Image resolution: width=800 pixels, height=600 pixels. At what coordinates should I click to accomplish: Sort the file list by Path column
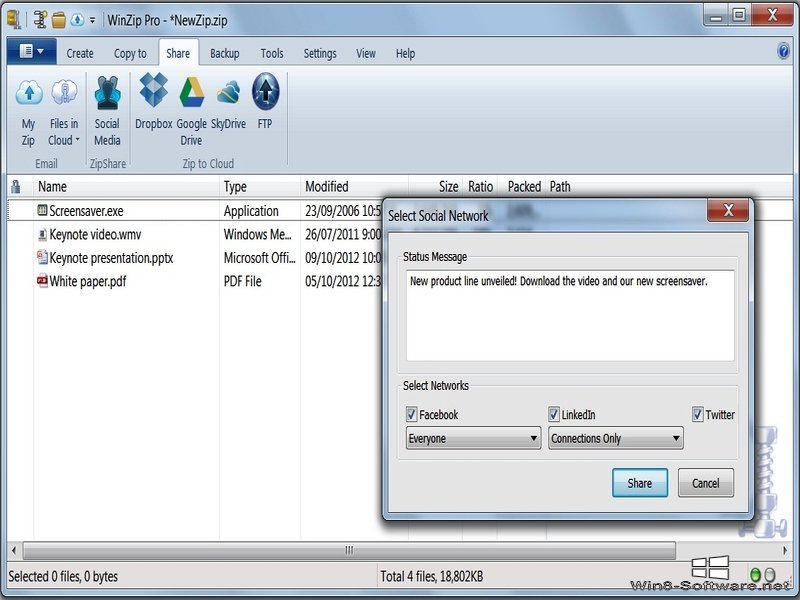tap(560, 187)
